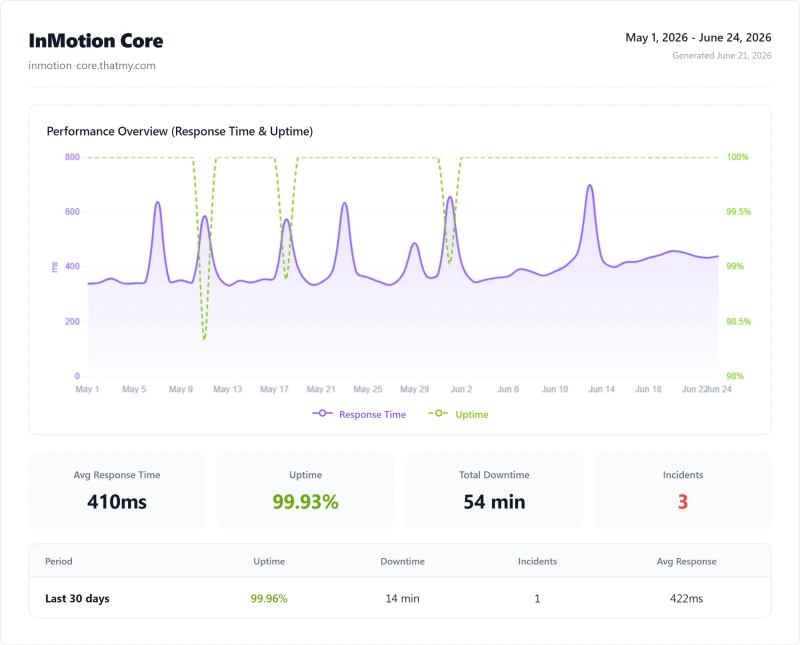The width and height of the screenshot is (800, 645).
Task: Click the Downtime column header
Action: [402, 561]
